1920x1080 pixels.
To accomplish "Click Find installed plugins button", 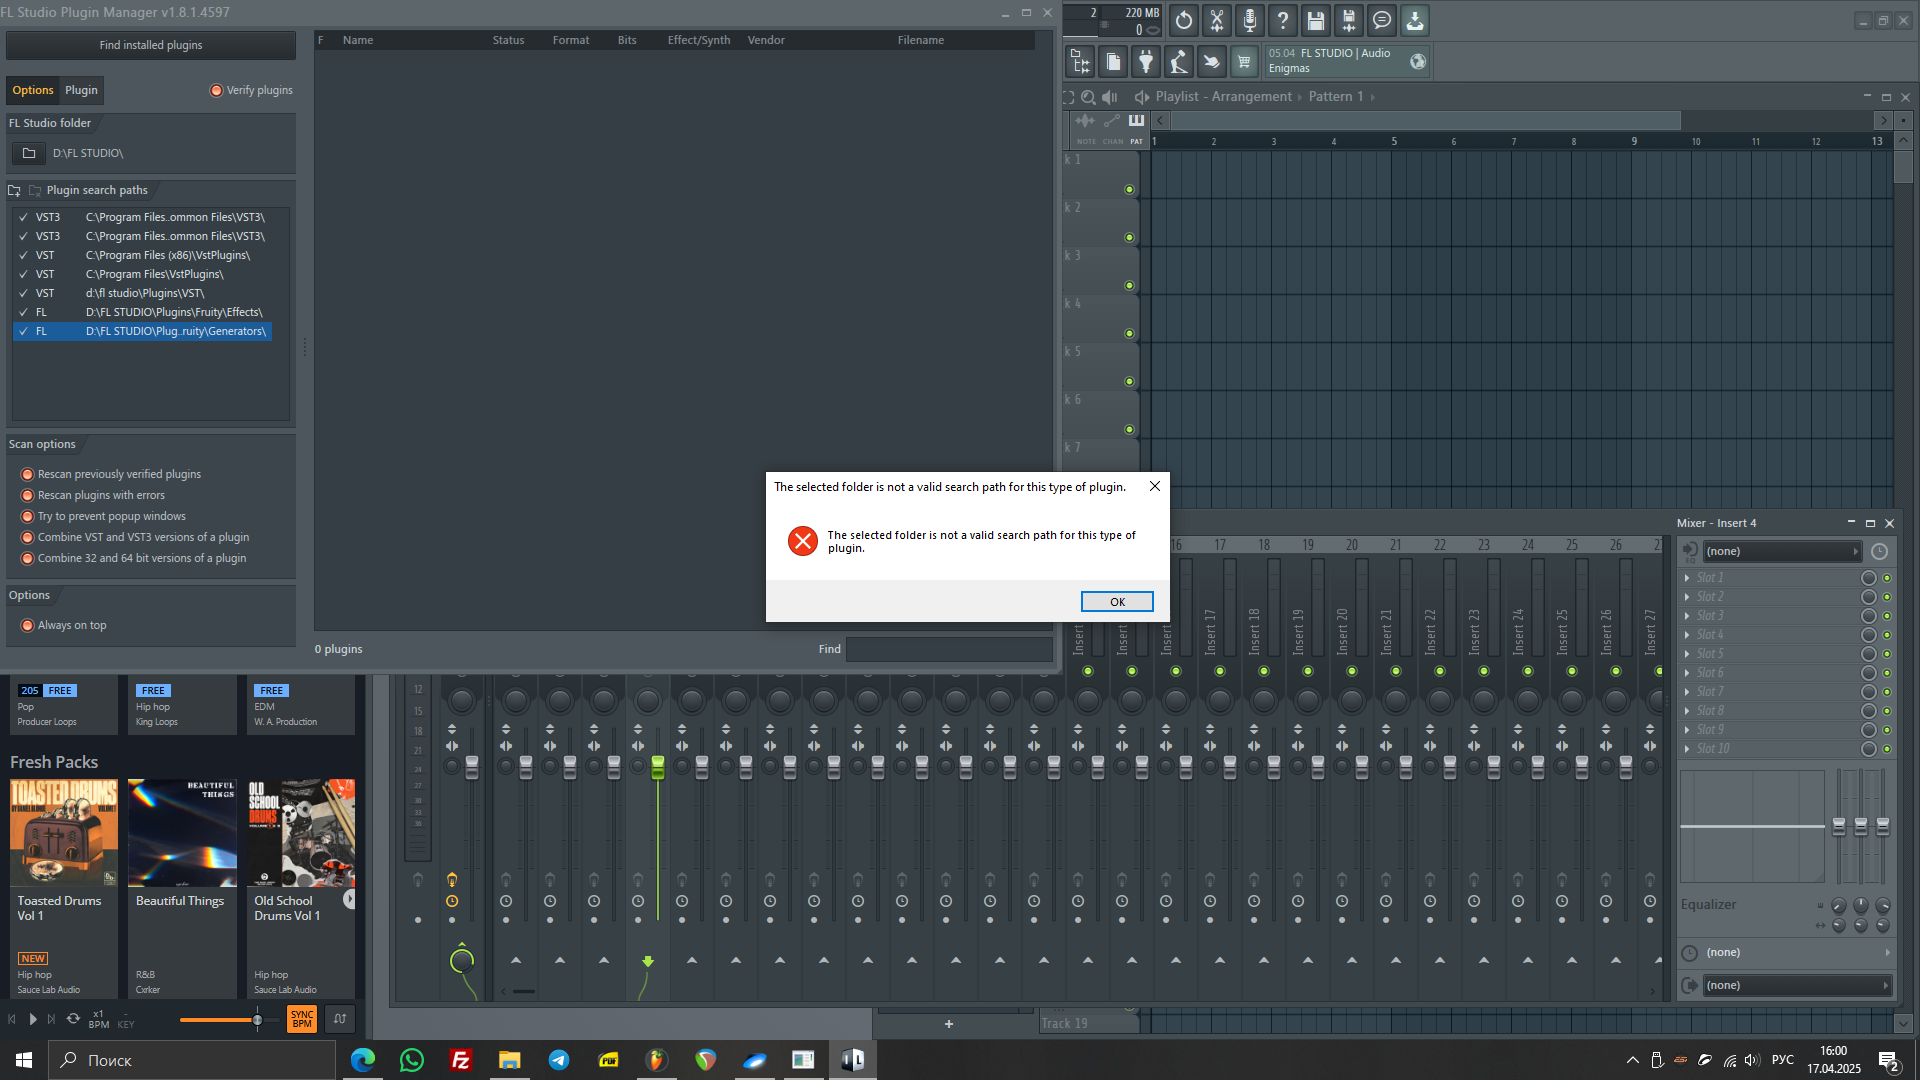I will click(x=151, y=45).
